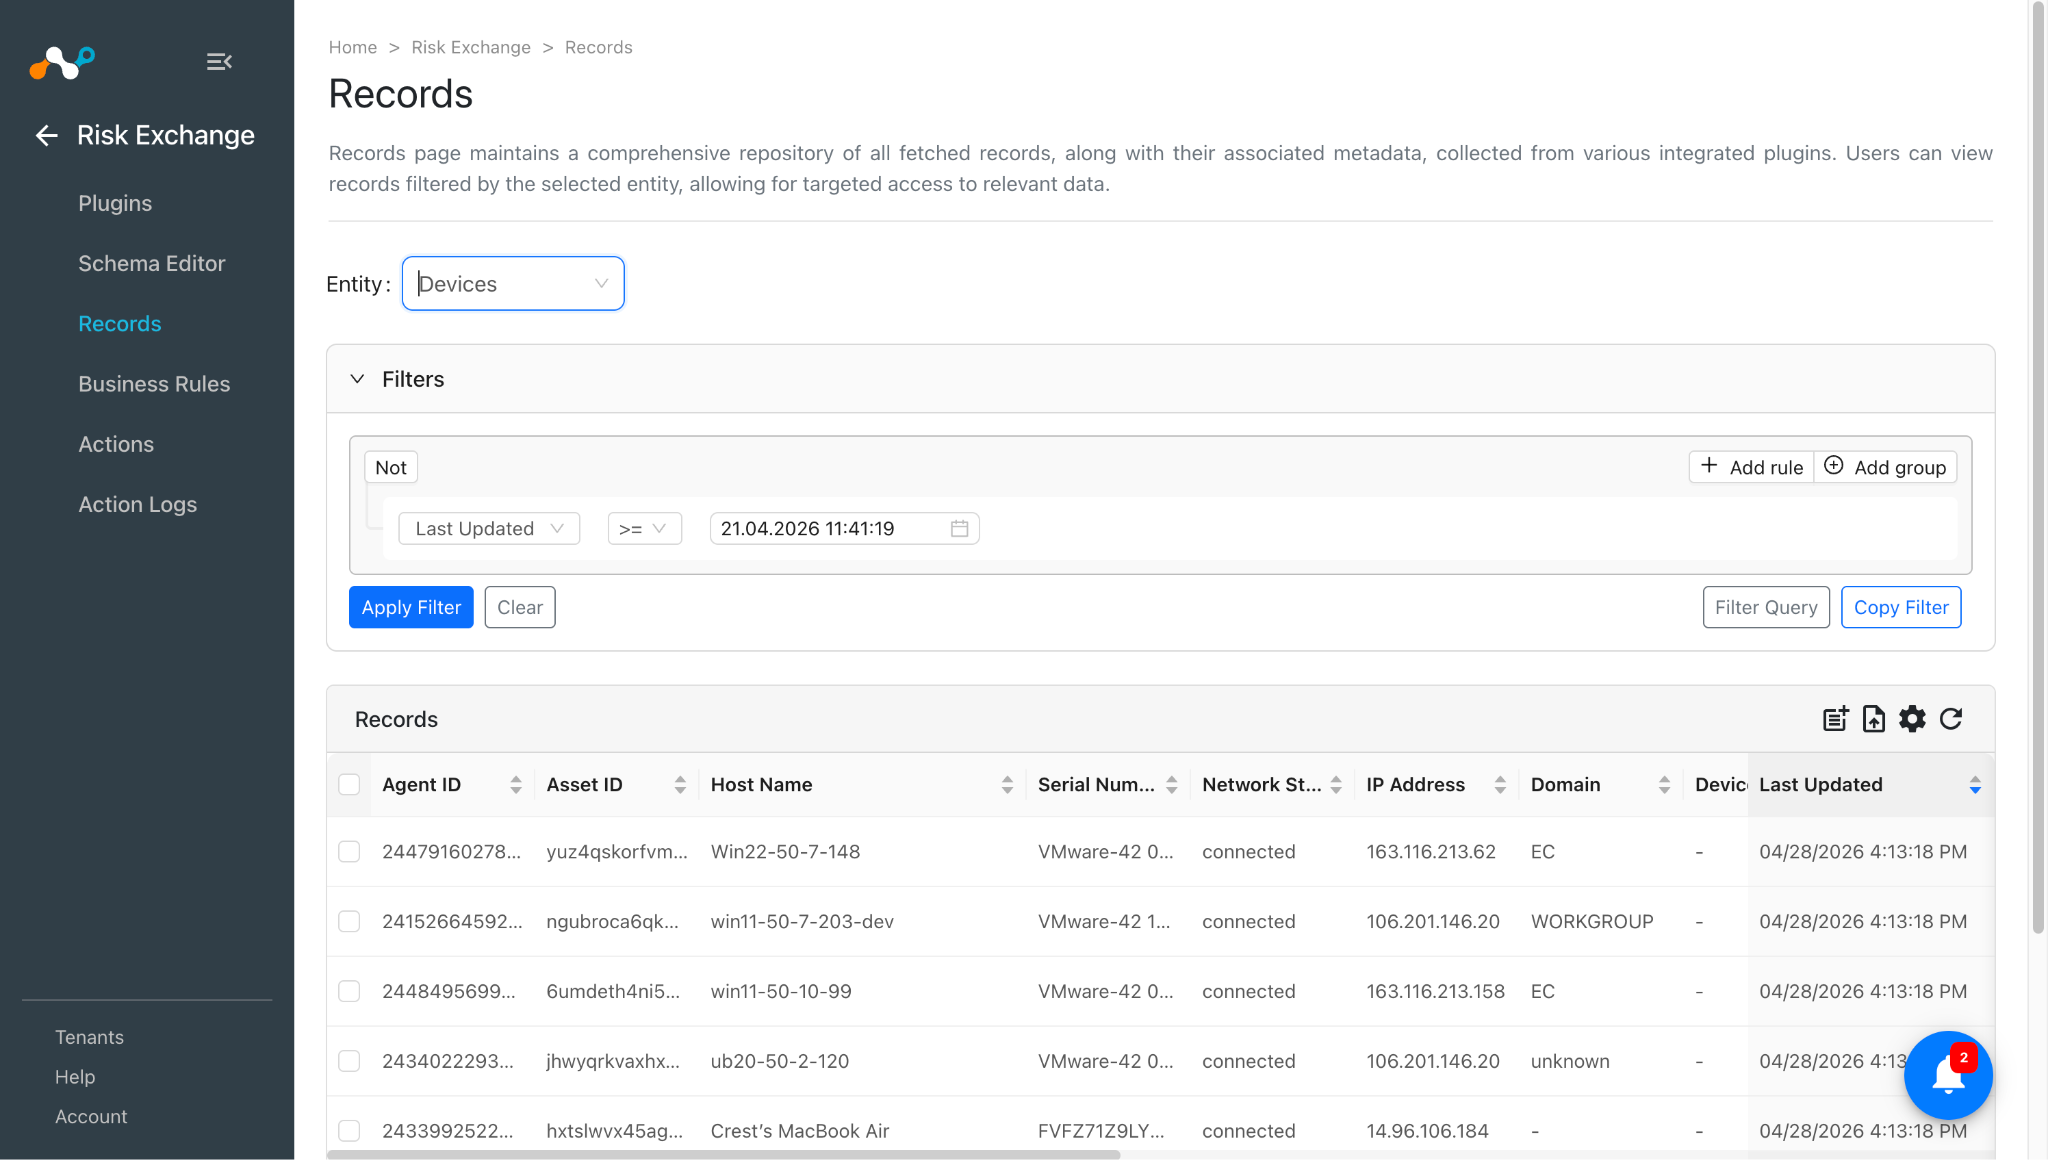
Task: Click the Copy Filter button
Action: 1901,607
